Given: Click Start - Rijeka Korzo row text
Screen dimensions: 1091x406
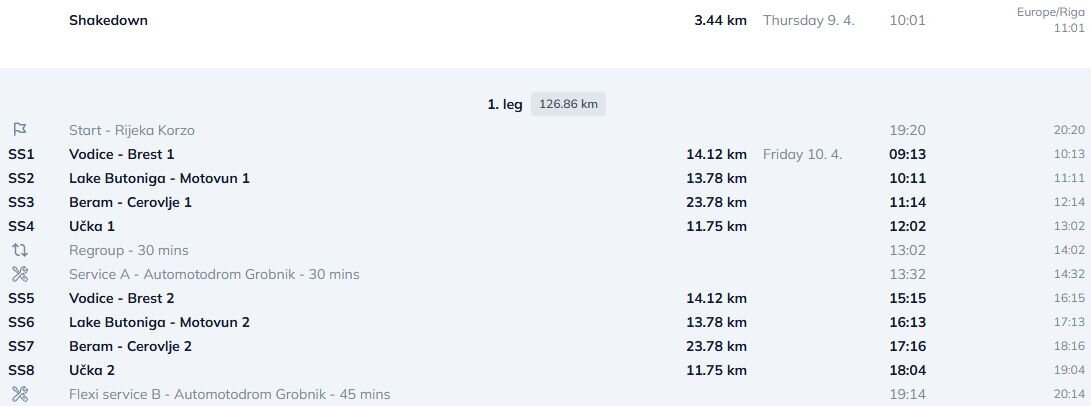Looking at the screenshot, I should (x=131, y=130).
